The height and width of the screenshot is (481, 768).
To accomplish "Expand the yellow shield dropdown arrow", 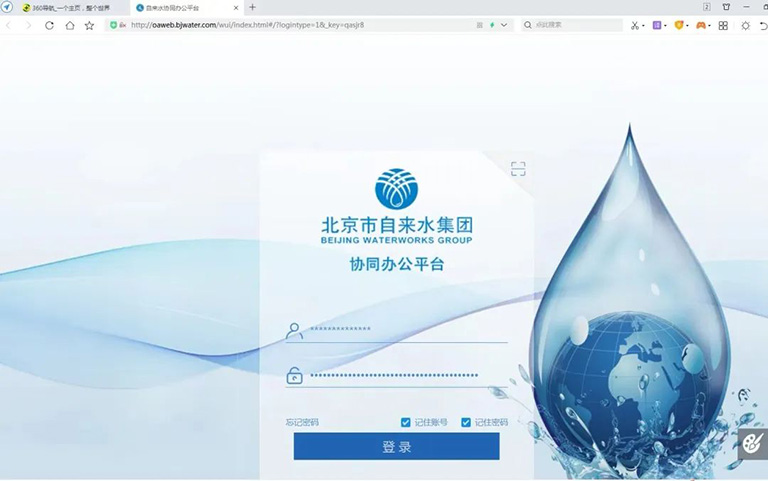I will click(x=687, y=26).
